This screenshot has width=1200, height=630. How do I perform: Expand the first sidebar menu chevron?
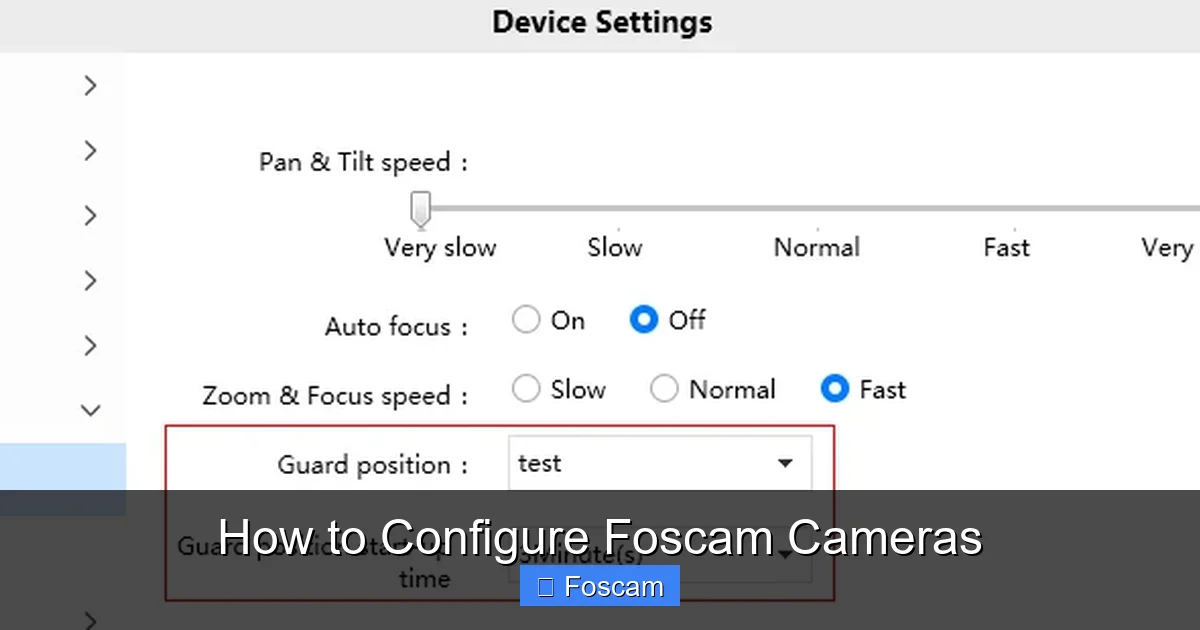click(x=90, y=85)
